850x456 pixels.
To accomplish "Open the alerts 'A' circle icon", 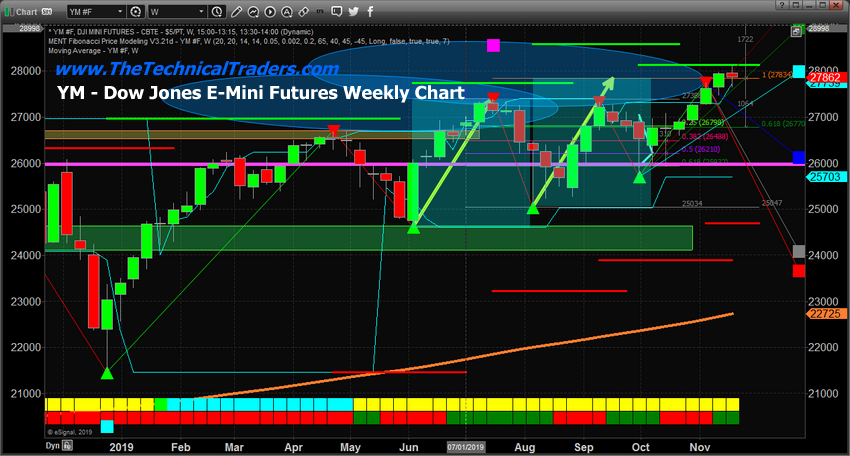I will (287, 11).
